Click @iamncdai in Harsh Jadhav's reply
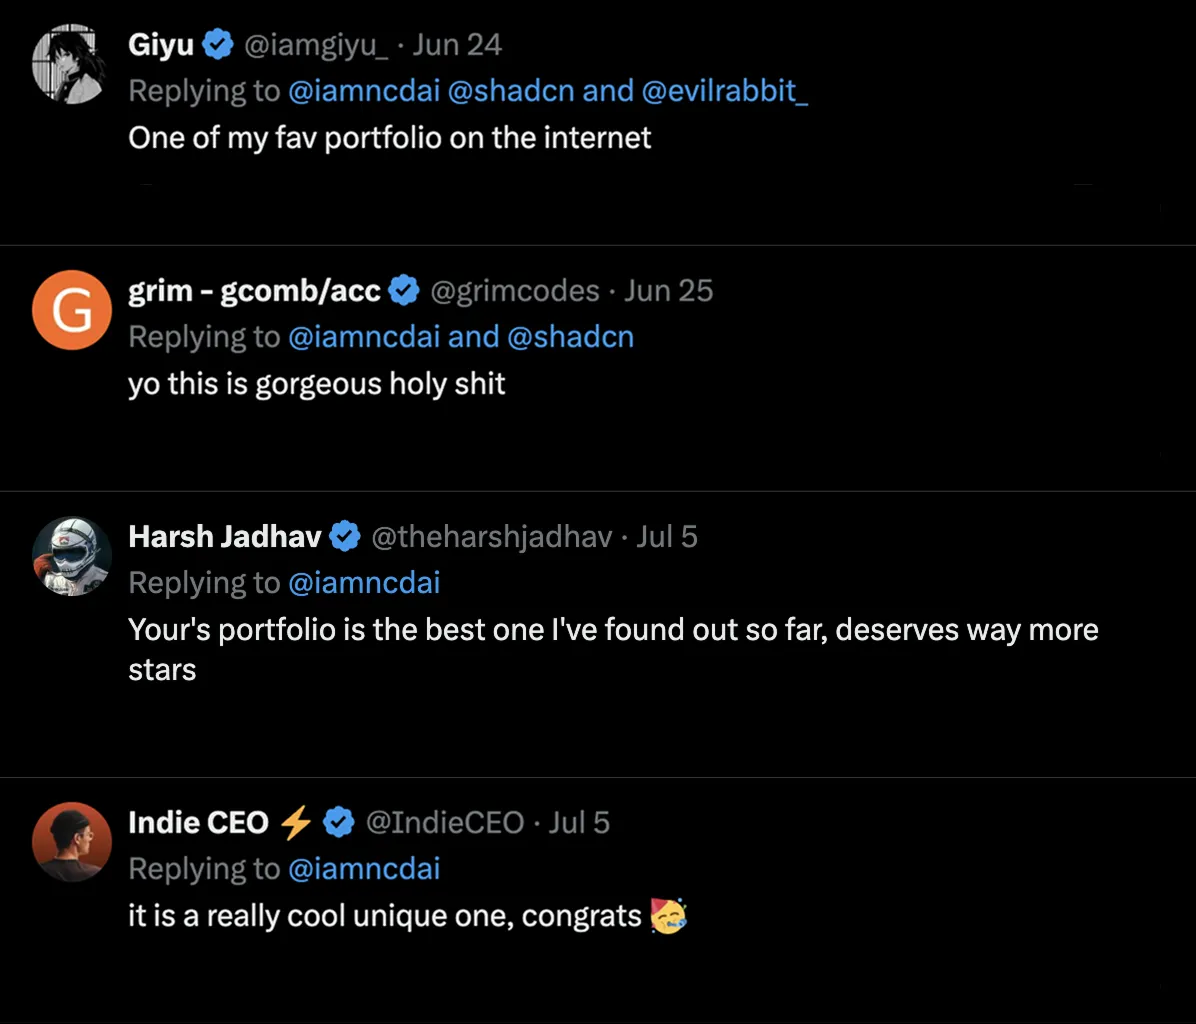Viewport: 1196px width, 1024px height. tap(364, 583)
